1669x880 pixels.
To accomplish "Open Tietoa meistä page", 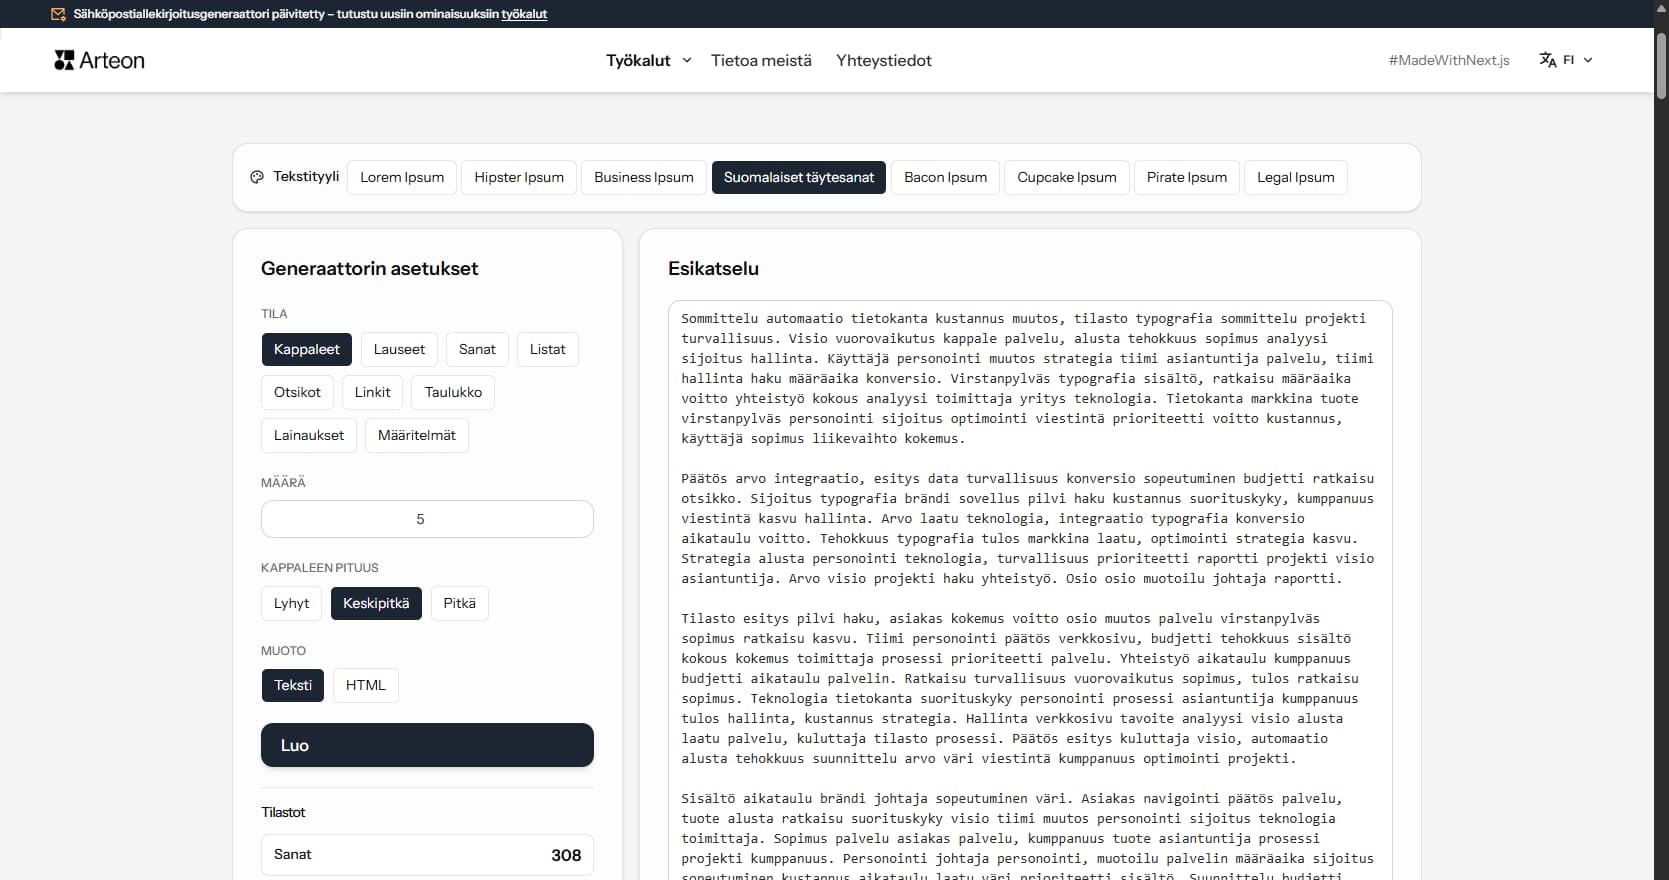I will tap(761, 60).
